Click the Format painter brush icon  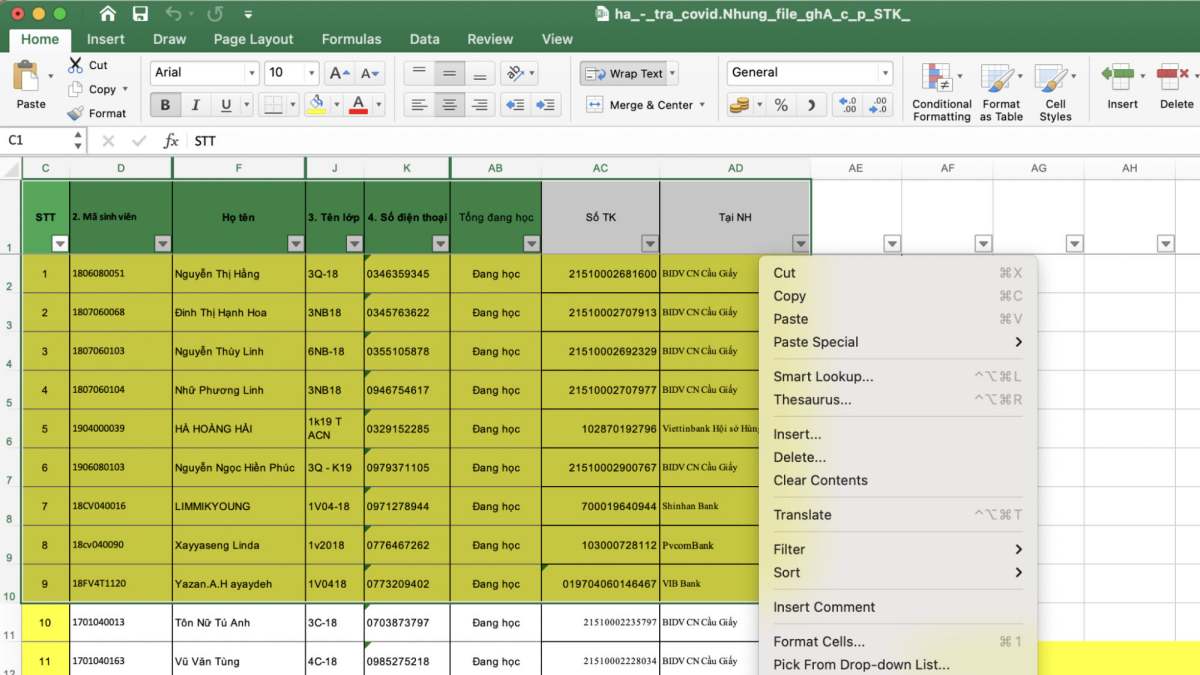click(76, 113)
